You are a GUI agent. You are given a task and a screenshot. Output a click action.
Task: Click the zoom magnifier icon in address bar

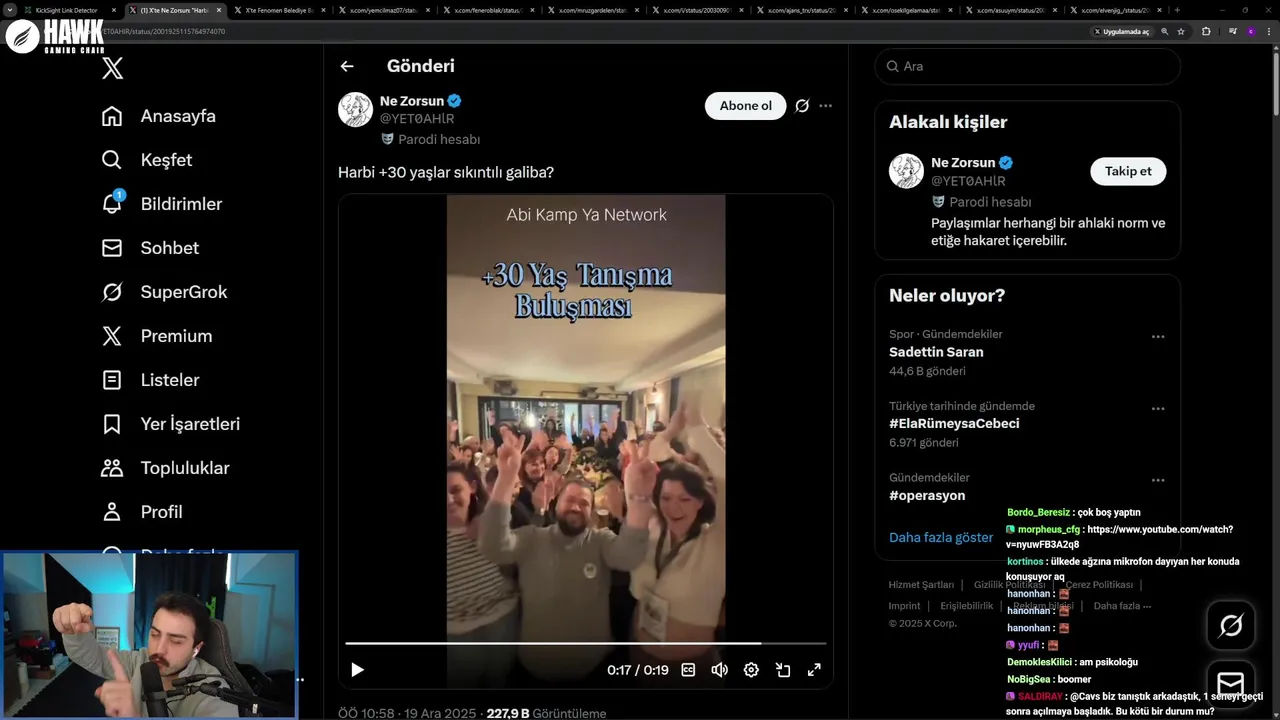1165,32
